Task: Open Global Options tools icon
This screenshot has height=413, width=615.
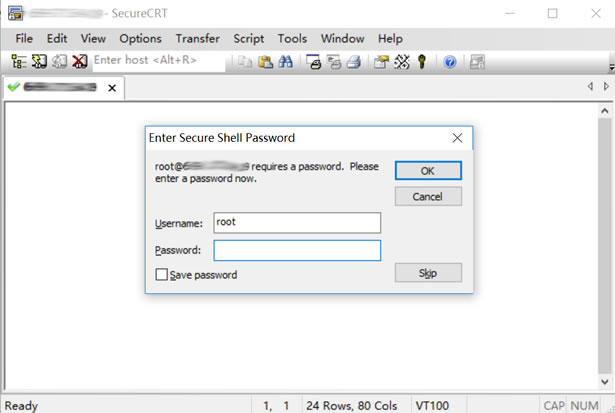Action: click(x=402, y=62)
